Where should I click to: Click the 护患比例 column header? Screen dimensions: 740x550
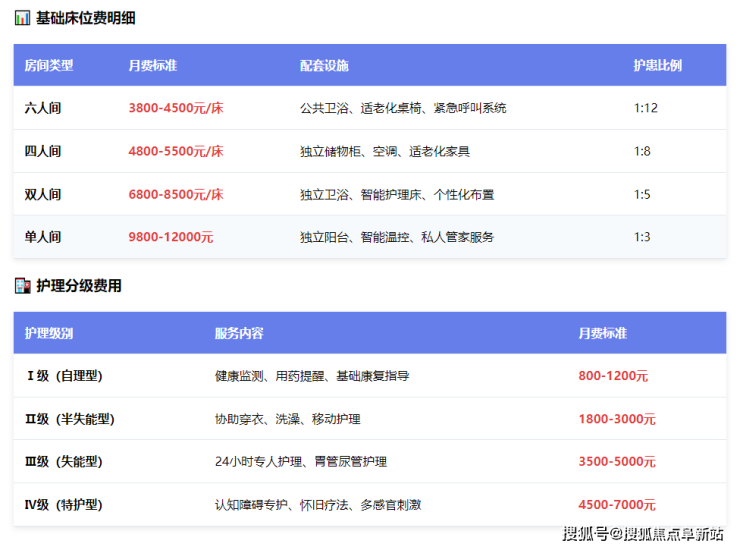click(657, 65)
